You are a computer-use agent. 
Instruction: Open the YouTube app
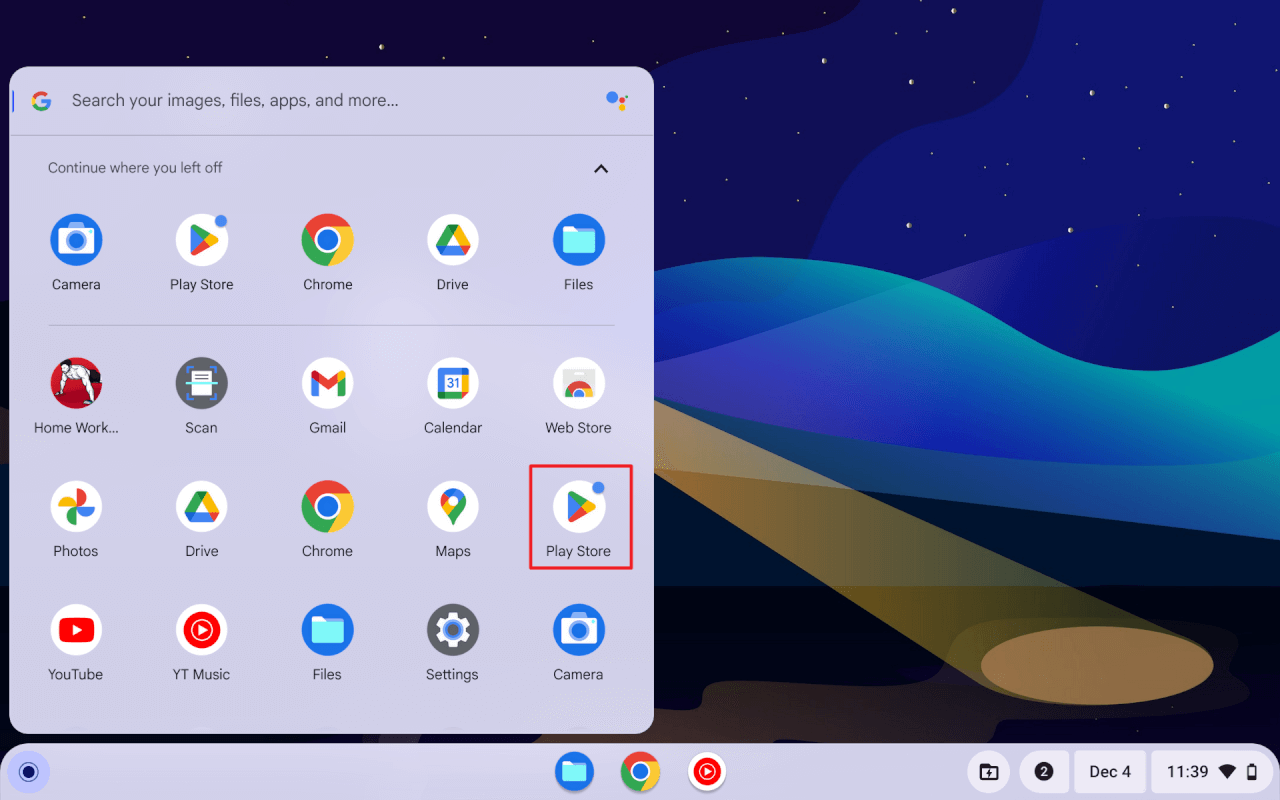tap(76, 630)
